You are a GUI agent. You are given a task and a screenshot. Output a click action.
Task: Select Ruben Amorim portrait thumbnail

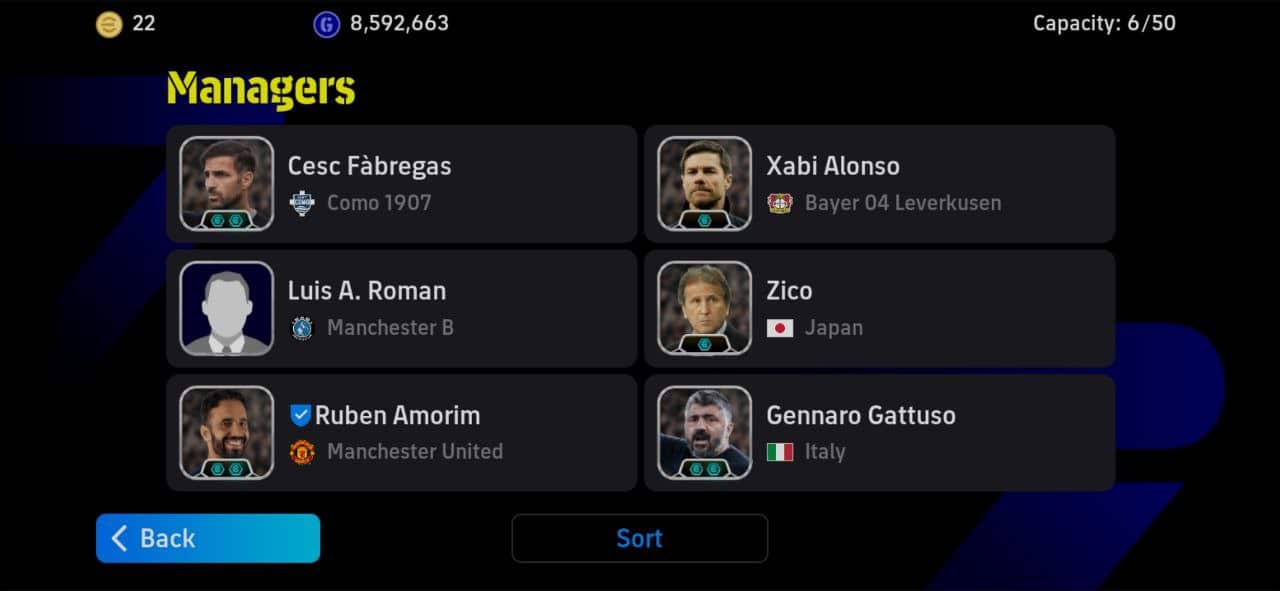227,432
